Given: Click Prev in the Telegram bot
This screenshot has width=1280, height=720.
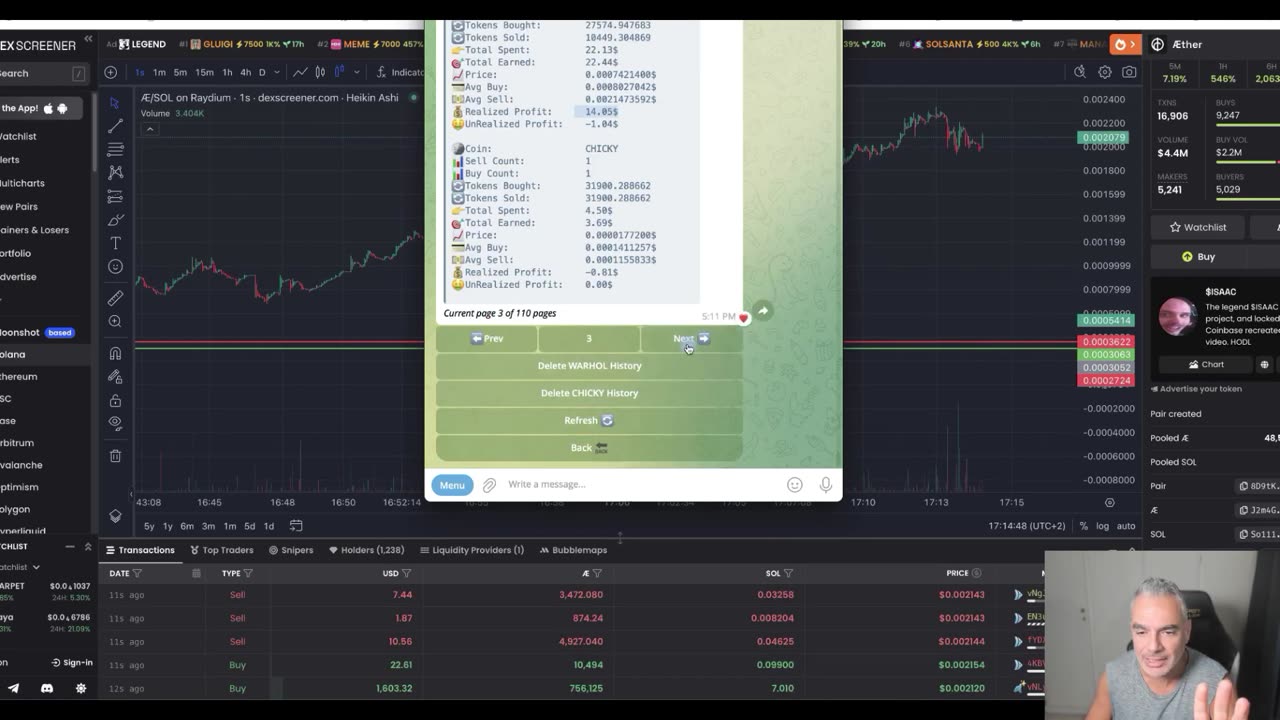Looking at the screenshot, I should (x=486, y=339).
